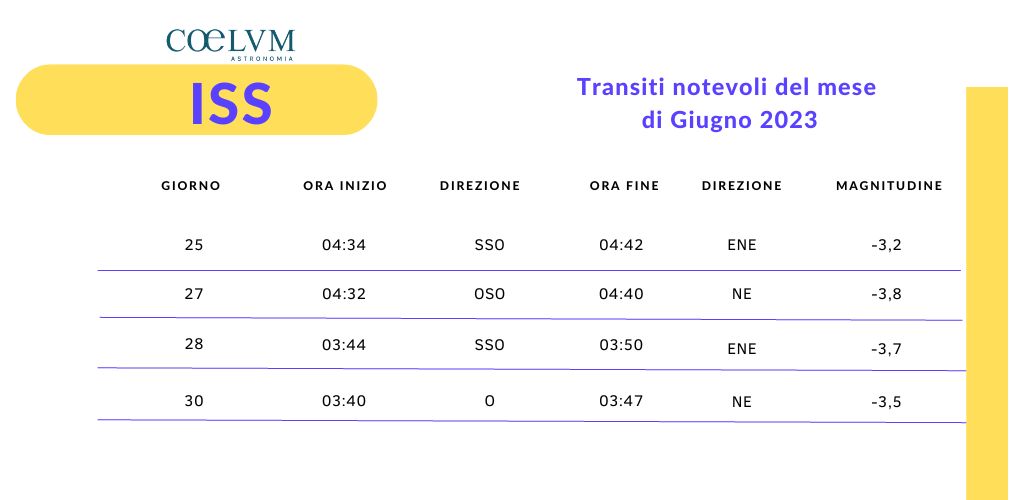
Task: Click the MAGNITUDINE column header
Action: (889, 185)
